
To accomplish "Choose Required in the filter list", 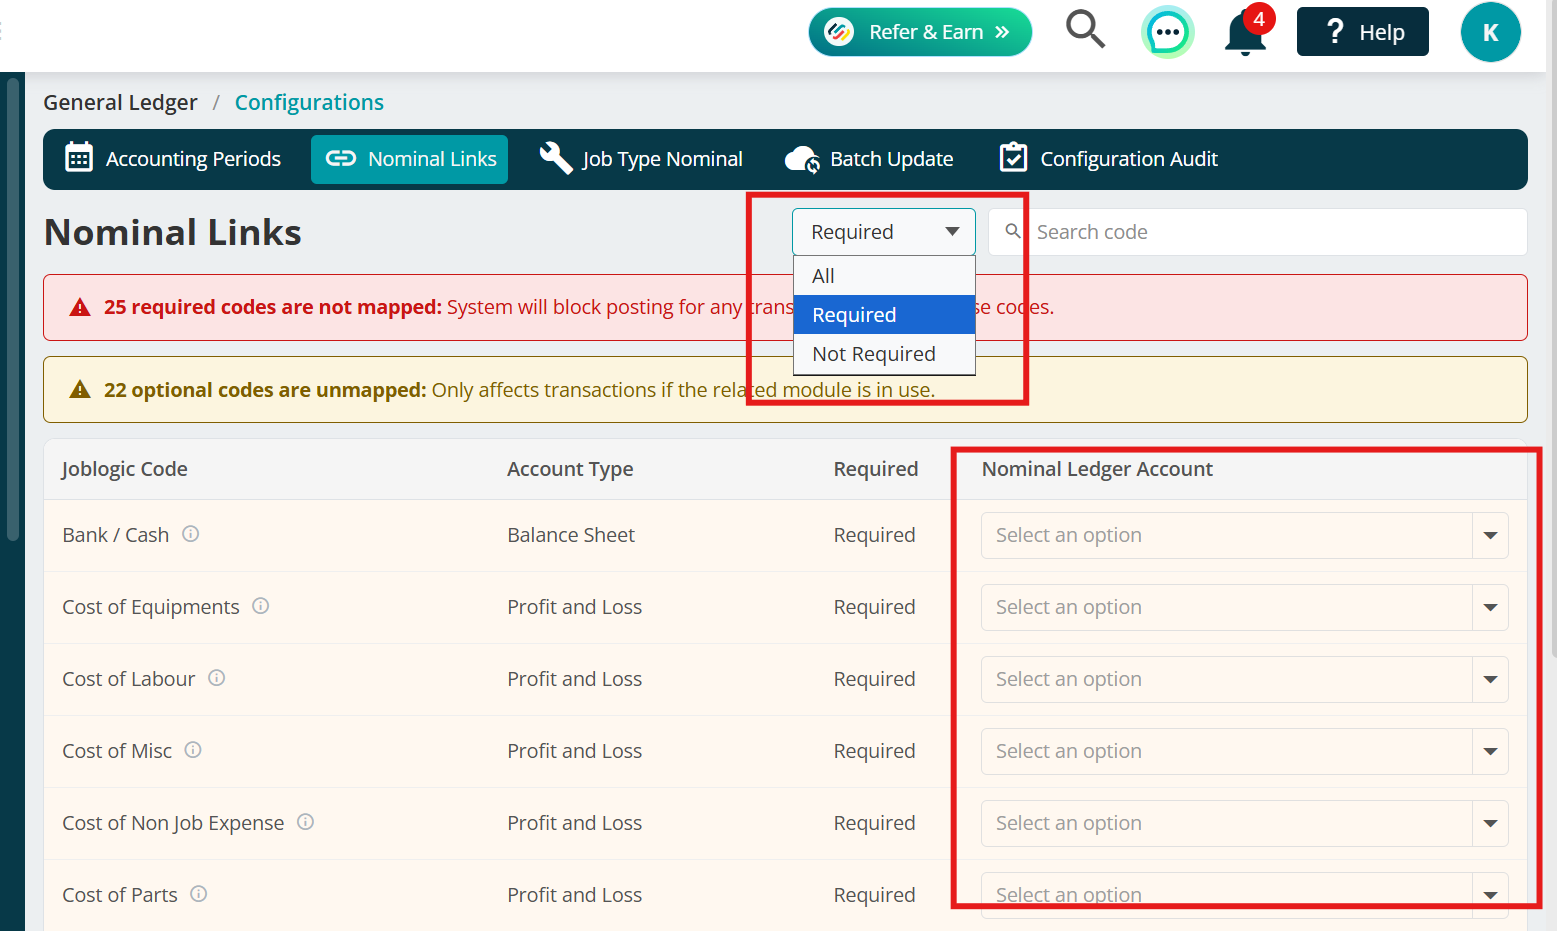I will click(x=884, y=315).
